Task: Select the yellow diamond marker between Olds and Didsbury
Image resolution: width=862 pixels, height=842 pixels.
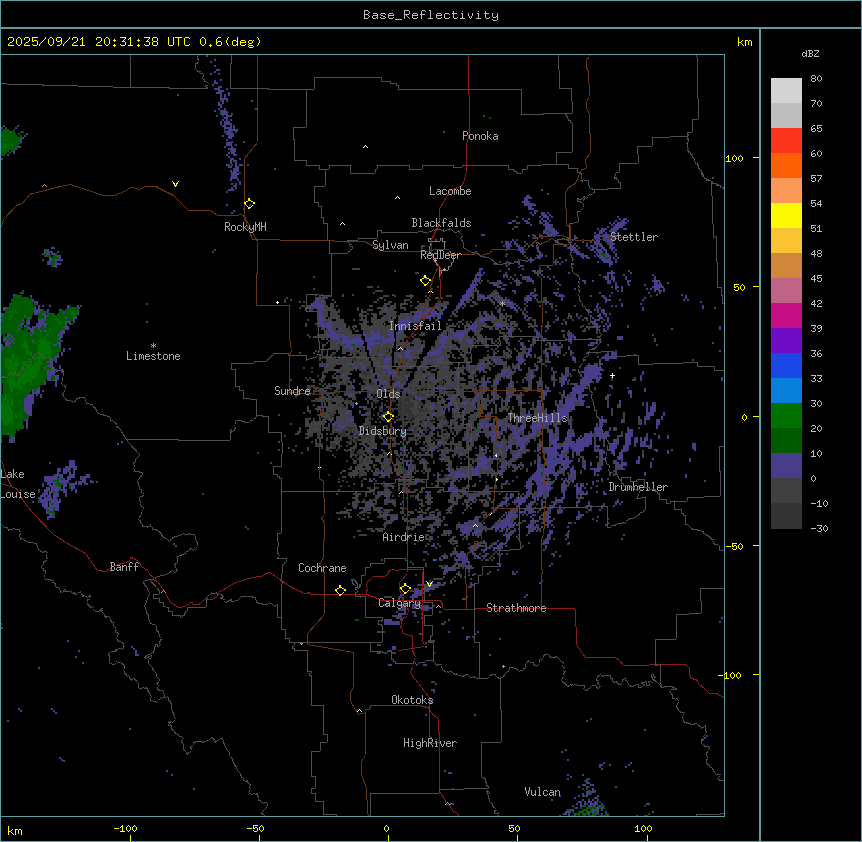Action: 388,416
